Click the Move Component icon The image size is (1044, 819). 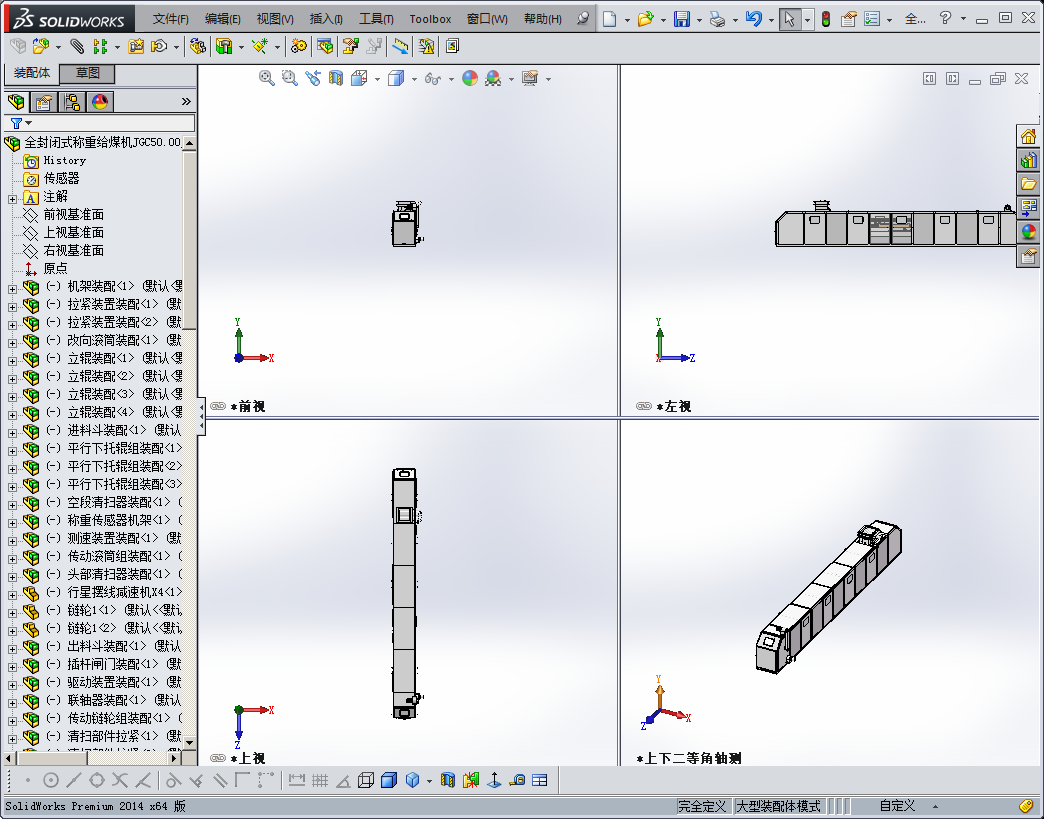pos(159,46)
